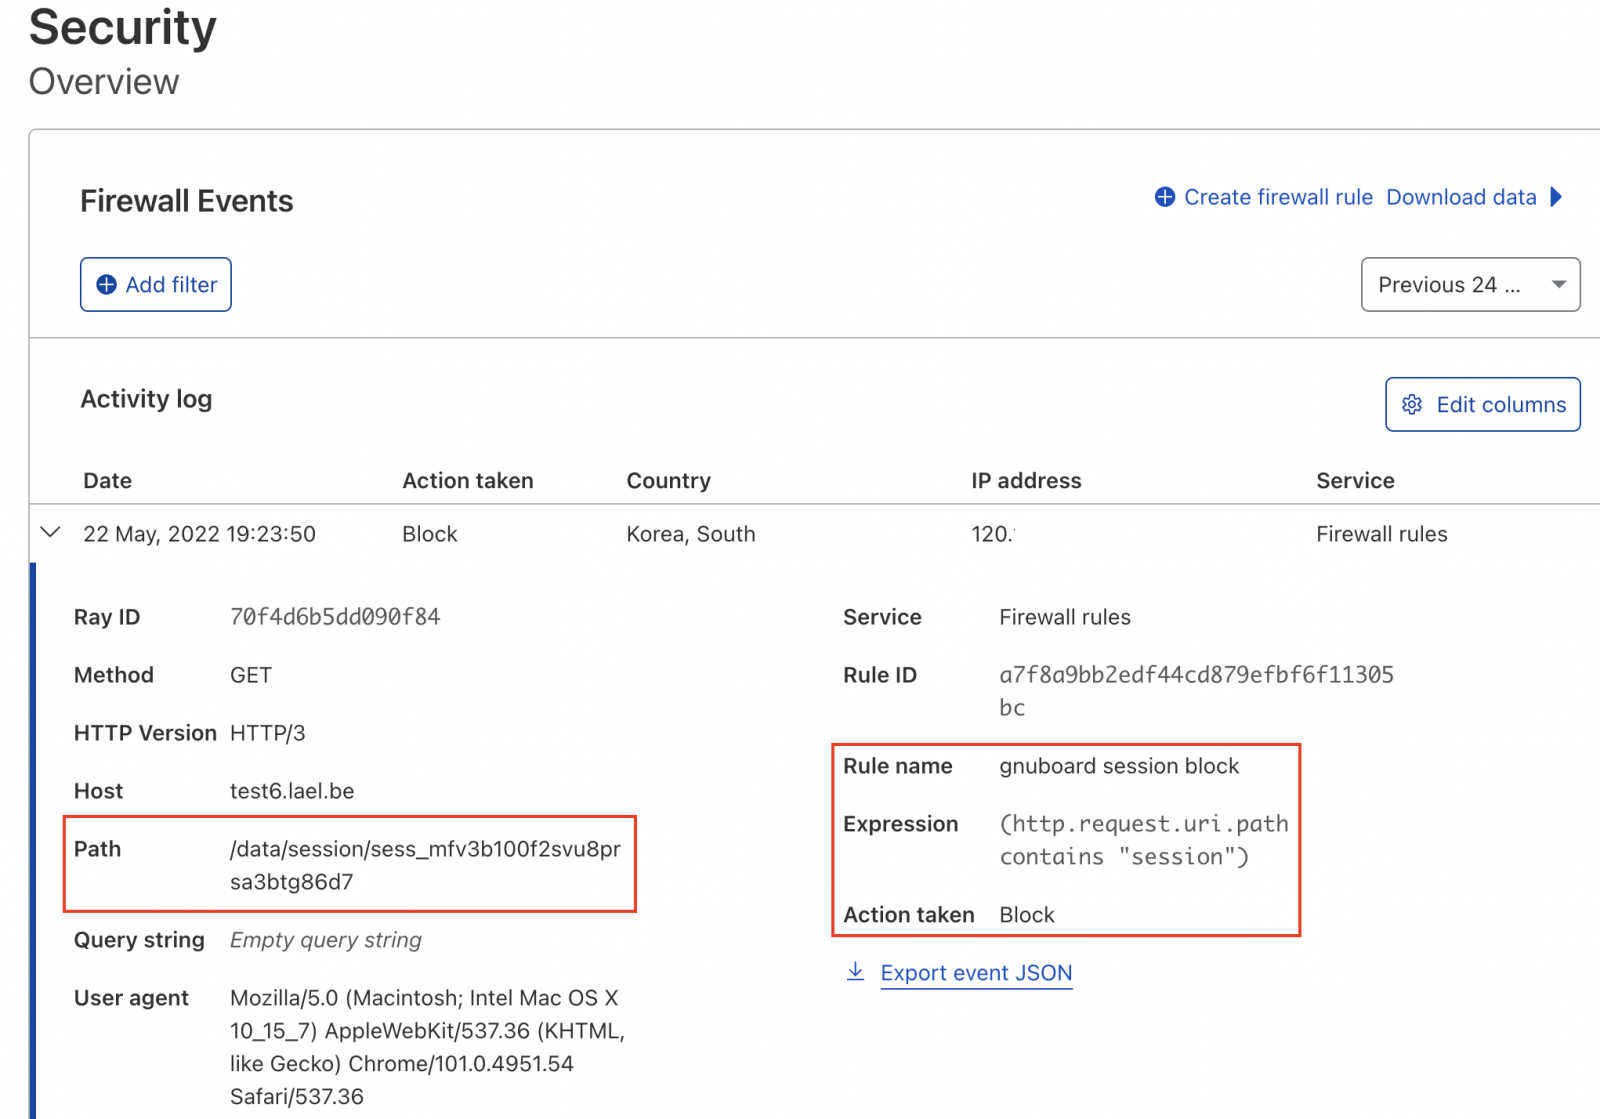Click the /data/session path value
The width and height of the screenshot is (1600, 1119).
pyautogui.click(x=425, y=850)
